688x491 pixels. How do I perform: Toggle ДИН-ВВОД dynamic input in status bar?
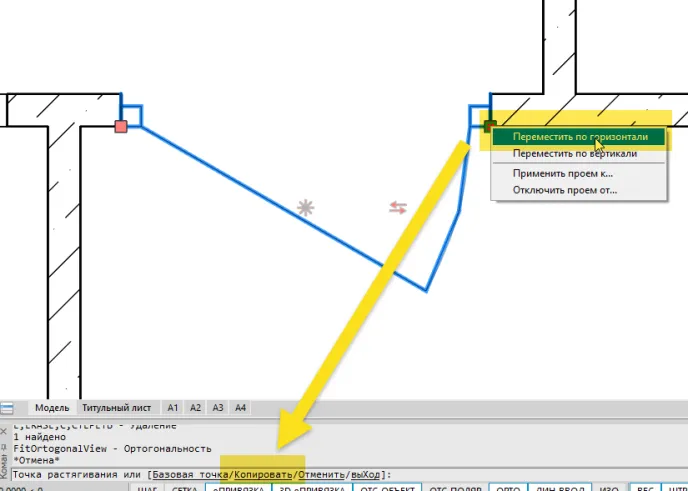560,488
